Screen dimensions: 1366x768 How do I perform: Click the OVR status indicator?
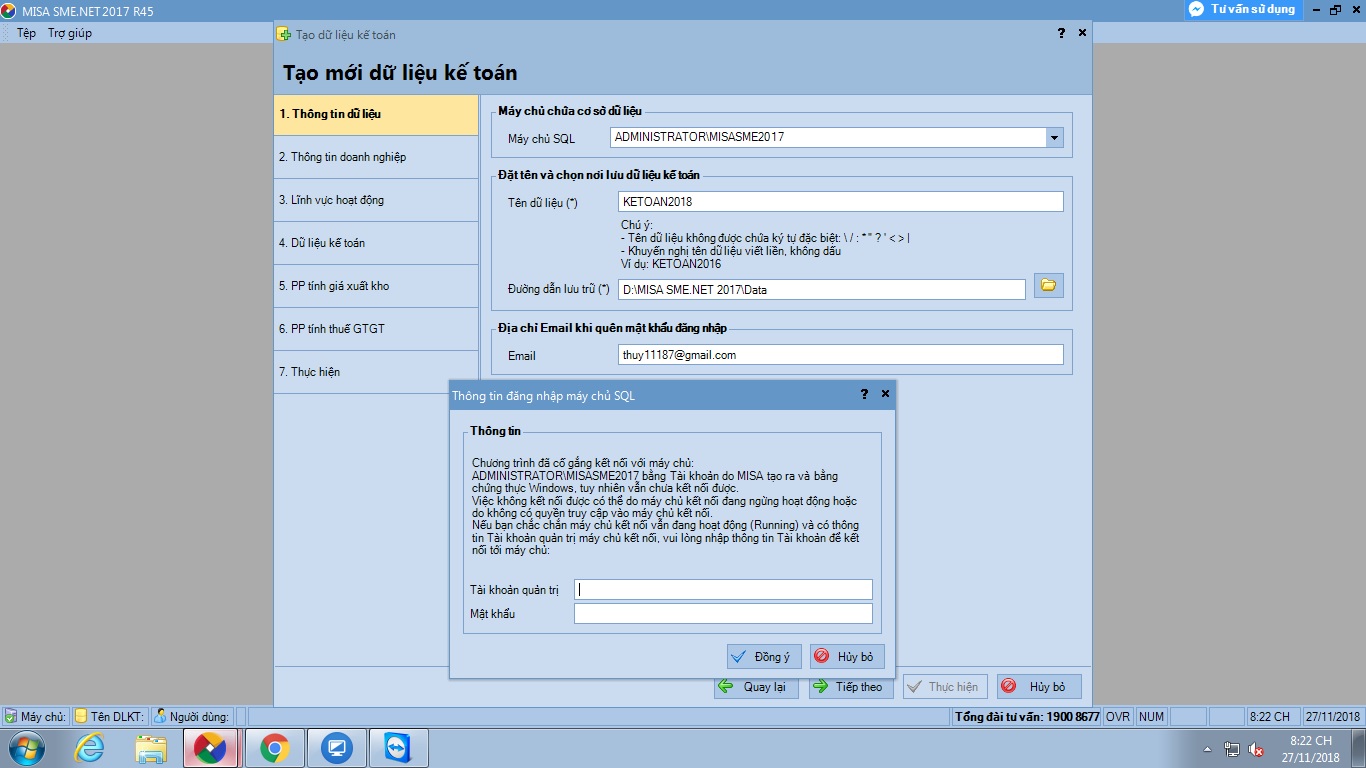(1118, 717)
